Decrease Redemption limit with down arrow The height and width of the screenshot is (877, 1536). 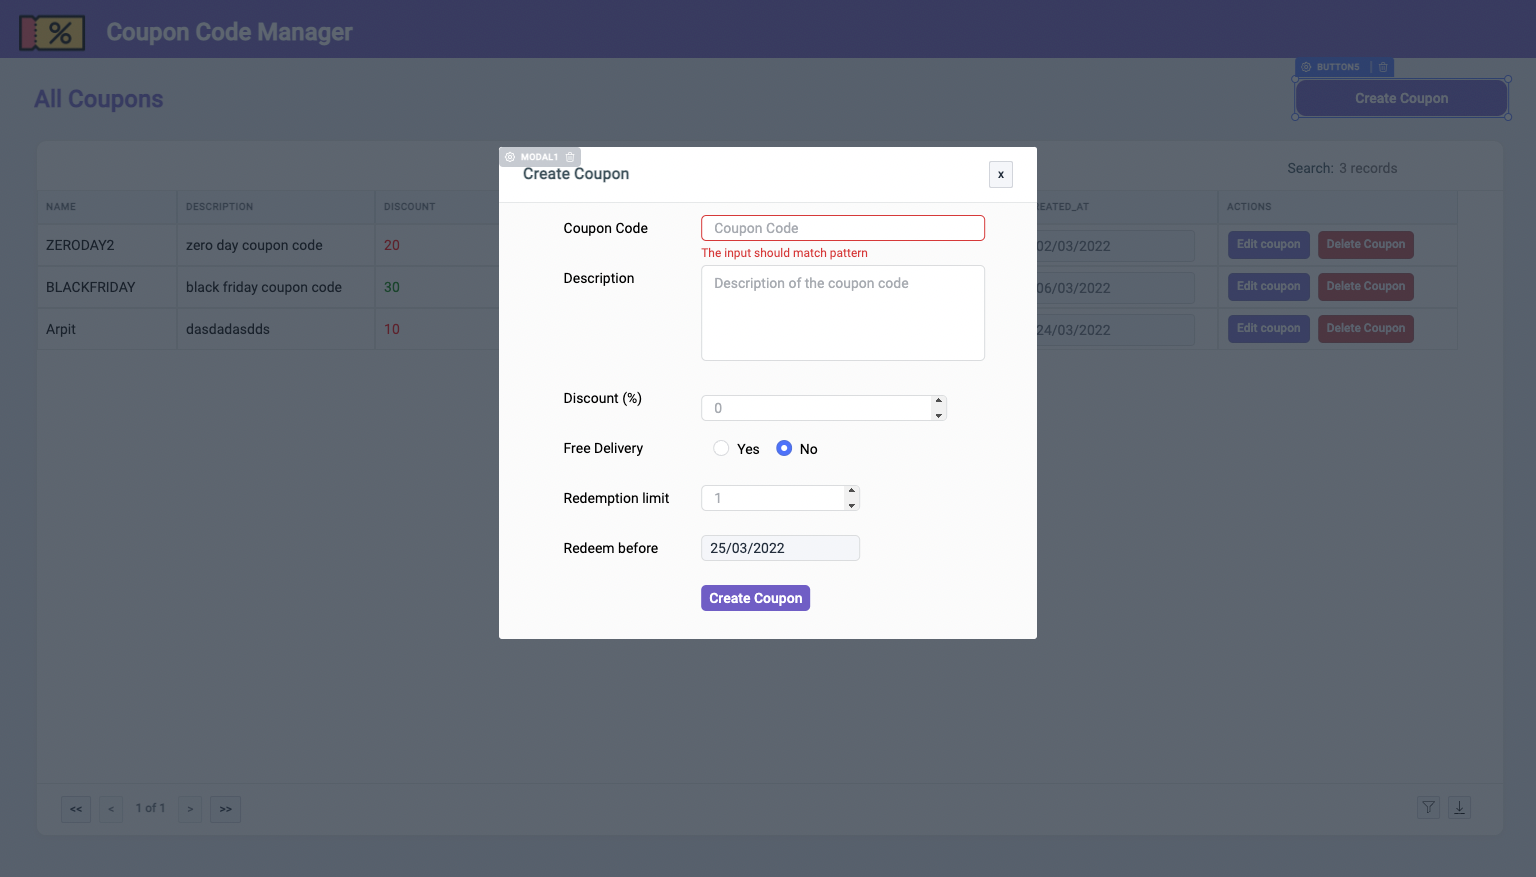852,505
